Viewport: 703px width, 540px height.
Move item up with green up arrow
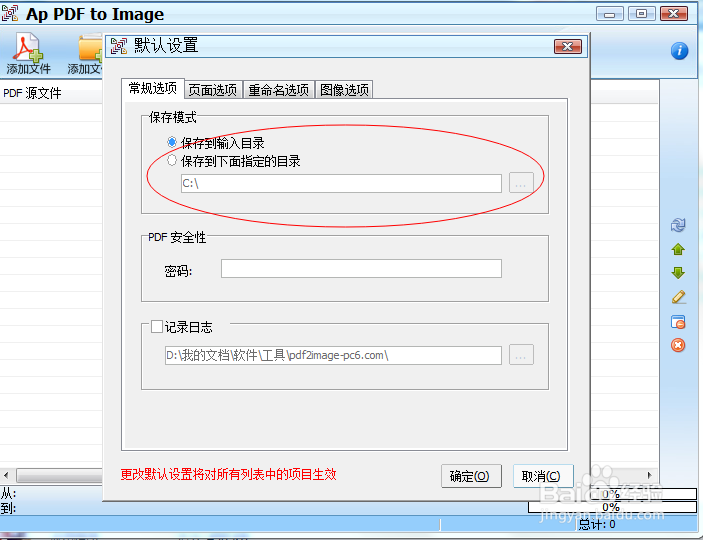coord(678,249)
